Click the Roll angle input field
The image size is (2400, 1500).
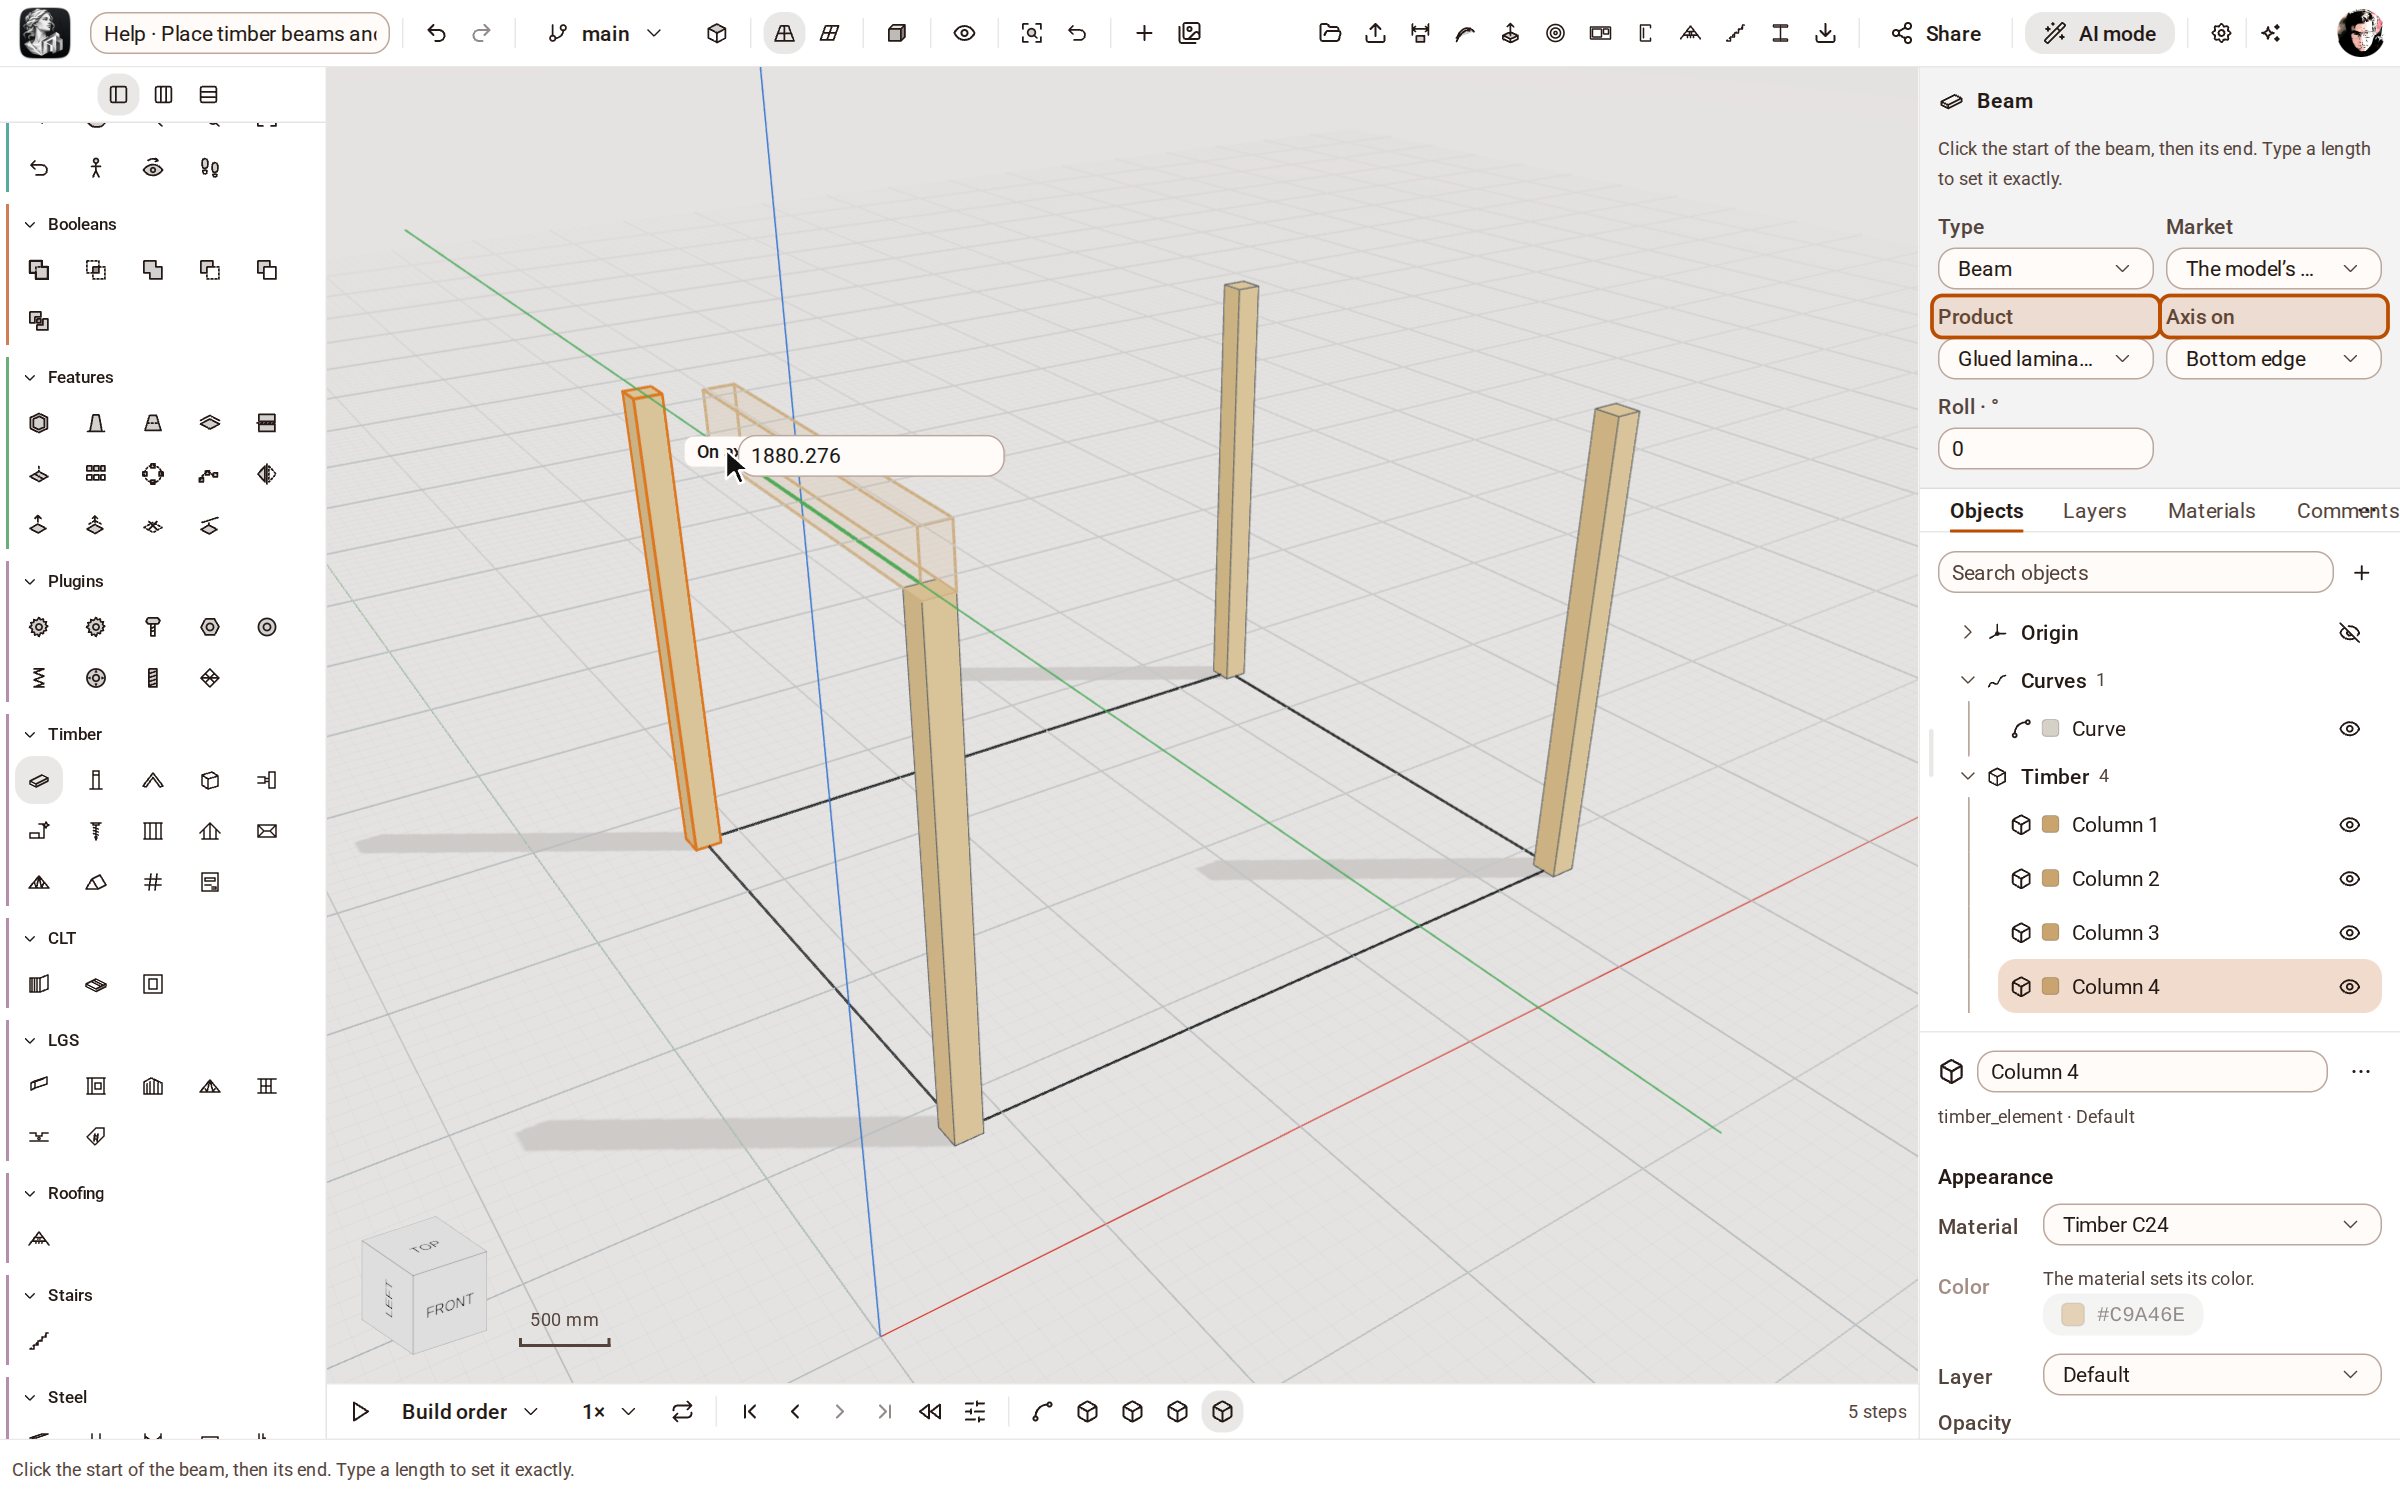pos(2045,449)
